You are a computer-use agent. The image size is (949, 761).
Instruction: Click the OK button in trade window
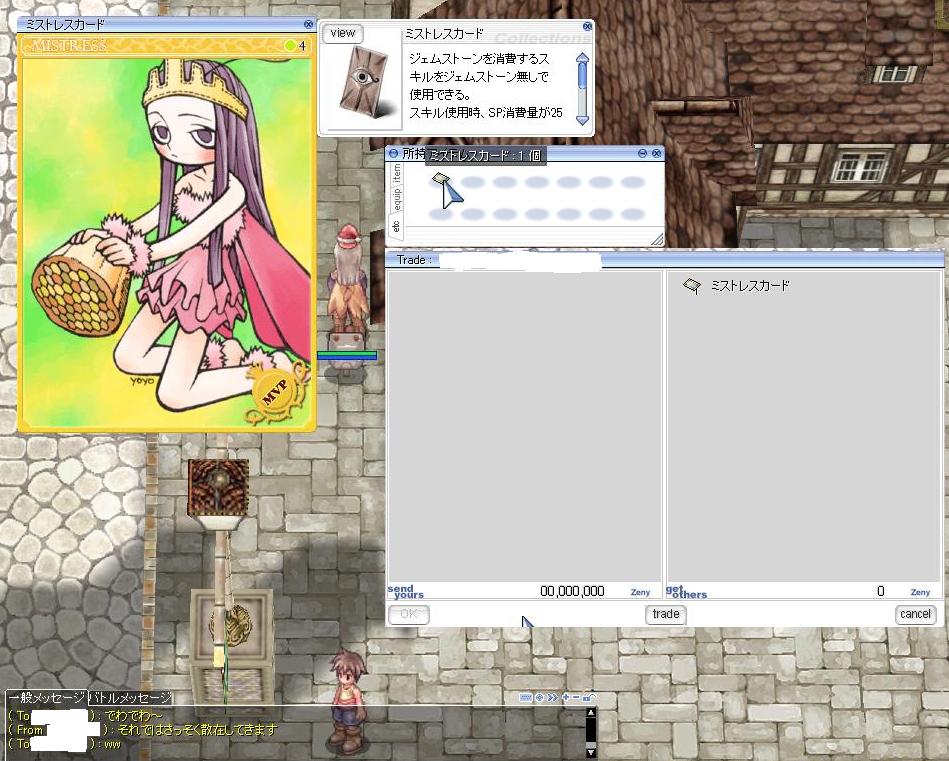point(409,614)
